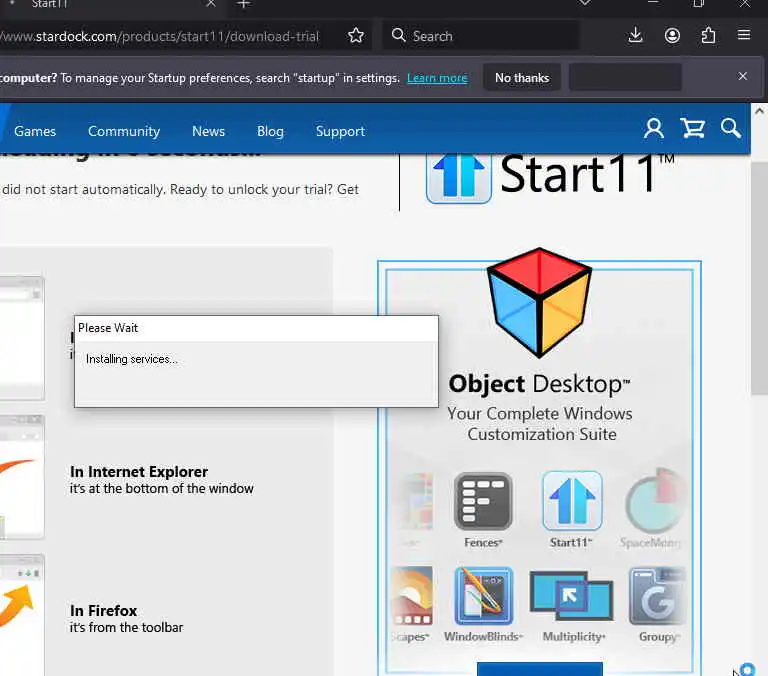Click the site search magnifier icon

click(x=730, y=128)
